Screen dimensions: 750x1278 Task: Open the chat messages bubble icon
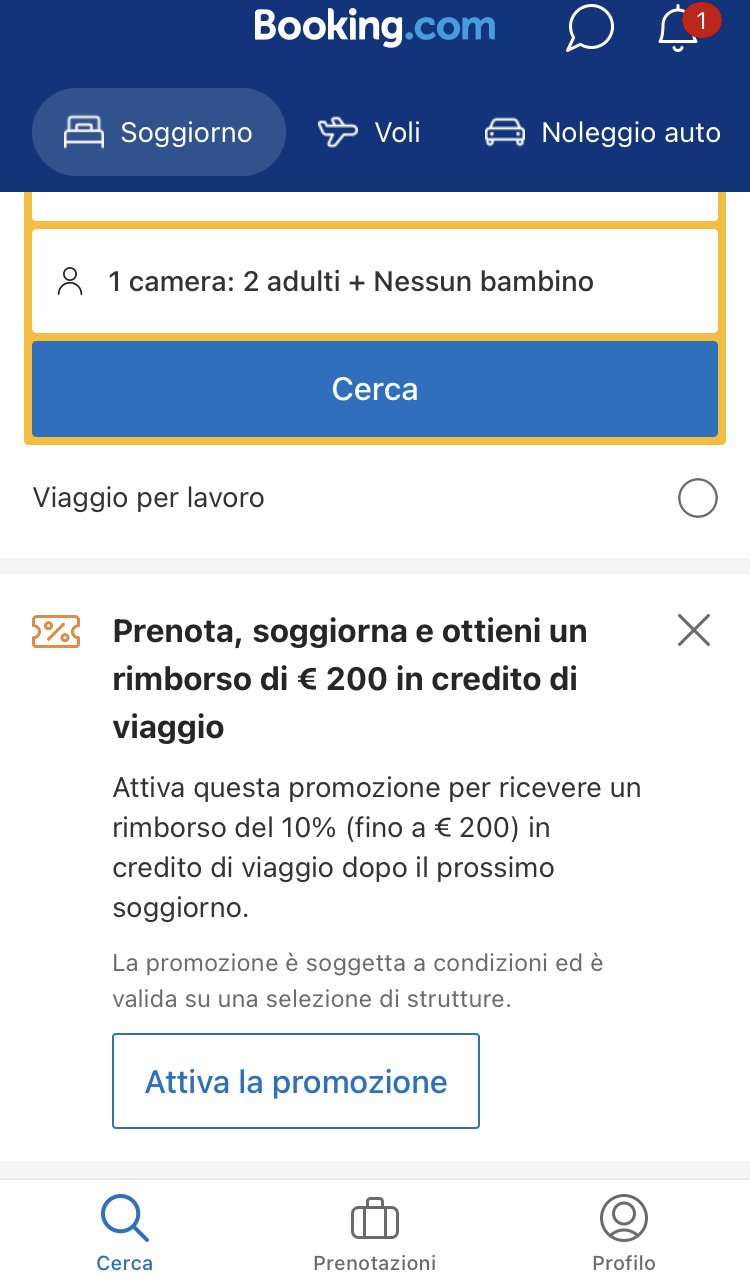589,28
